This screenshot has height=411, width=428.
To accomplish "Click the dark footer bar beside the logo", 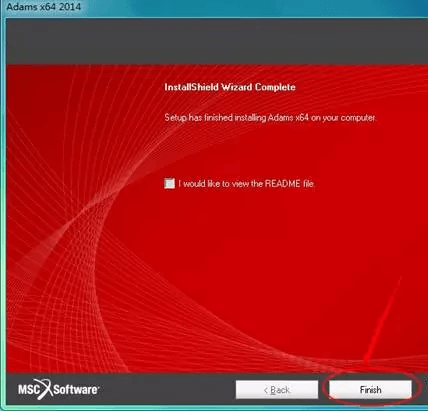I will [x=167, y=389].
